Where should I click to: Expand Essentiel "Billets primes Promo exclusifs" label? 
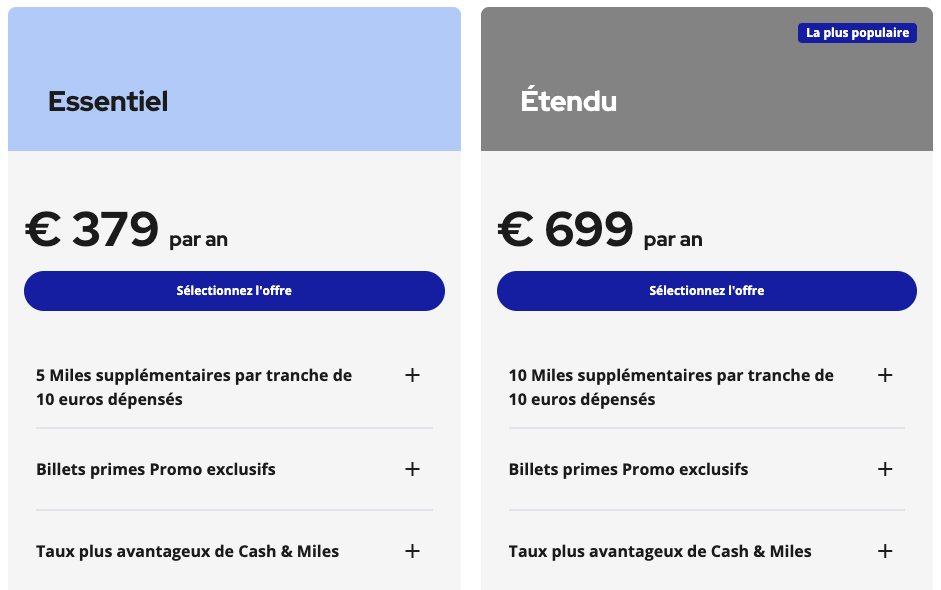click(x=156, y=469)
